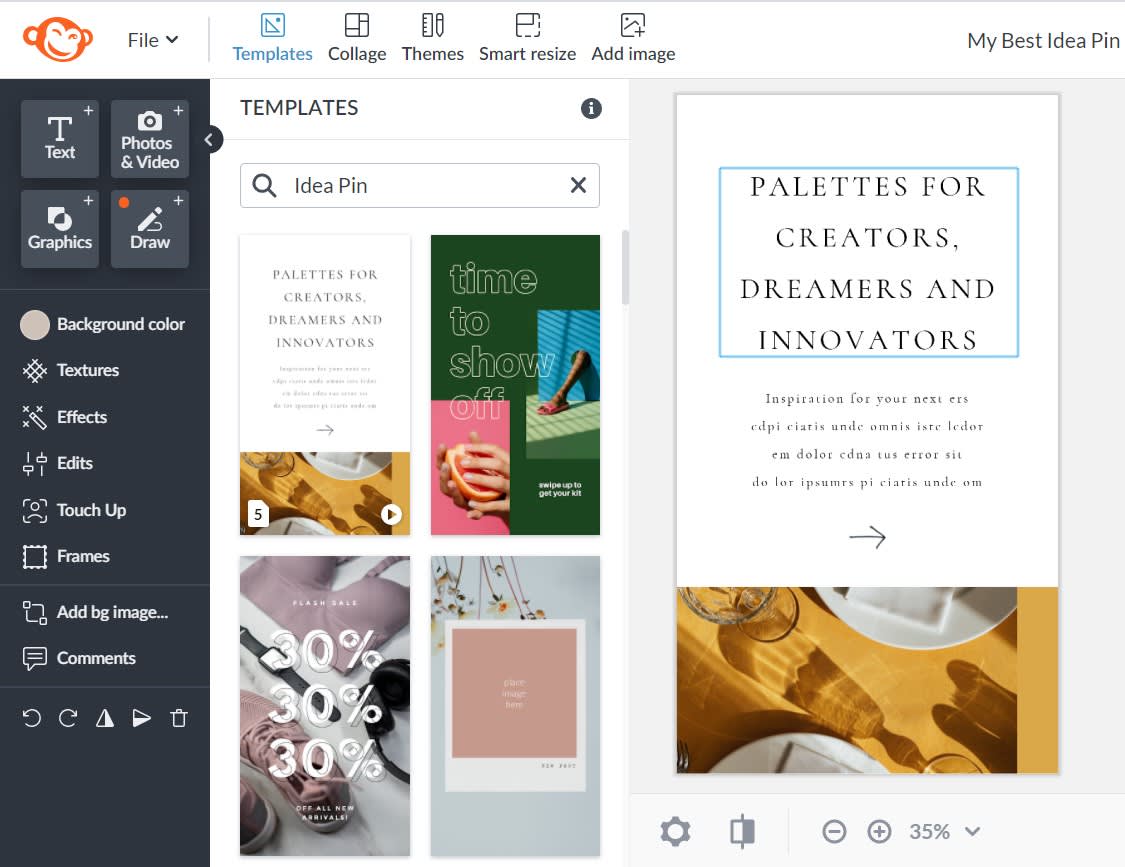1125x867 pixels.
Task: Select the pink polaroid placeholder template
Action: click(515, 706)
